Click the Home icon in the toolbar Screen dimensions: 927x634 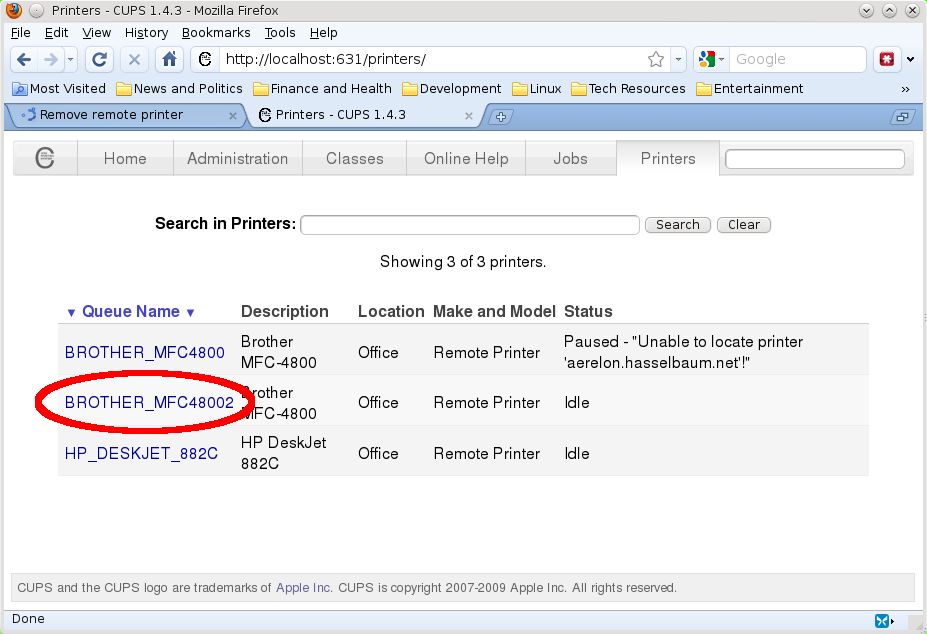tap(169, 59)
